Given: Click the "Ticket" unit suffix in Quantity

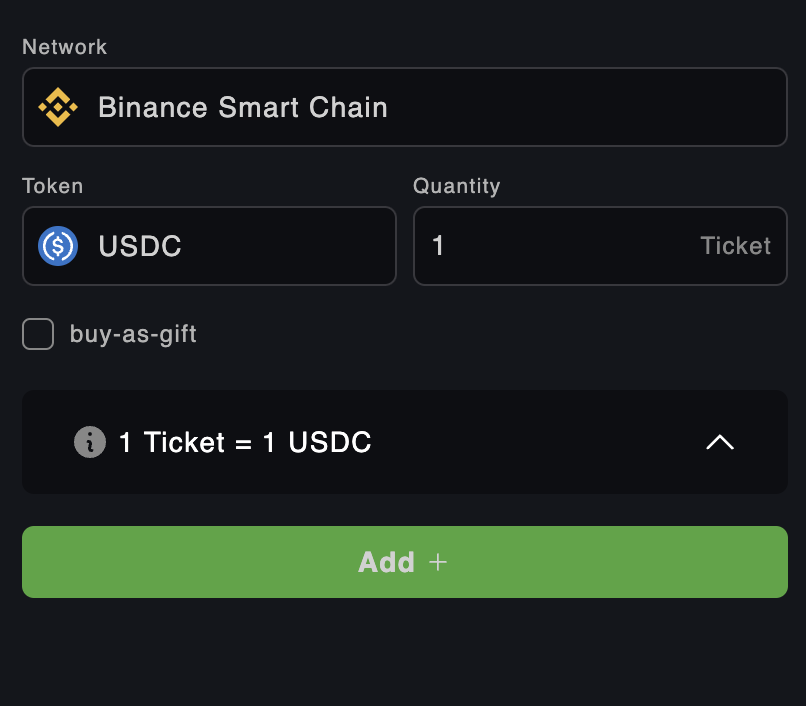Looking at the screenshot, I should 736,246.
